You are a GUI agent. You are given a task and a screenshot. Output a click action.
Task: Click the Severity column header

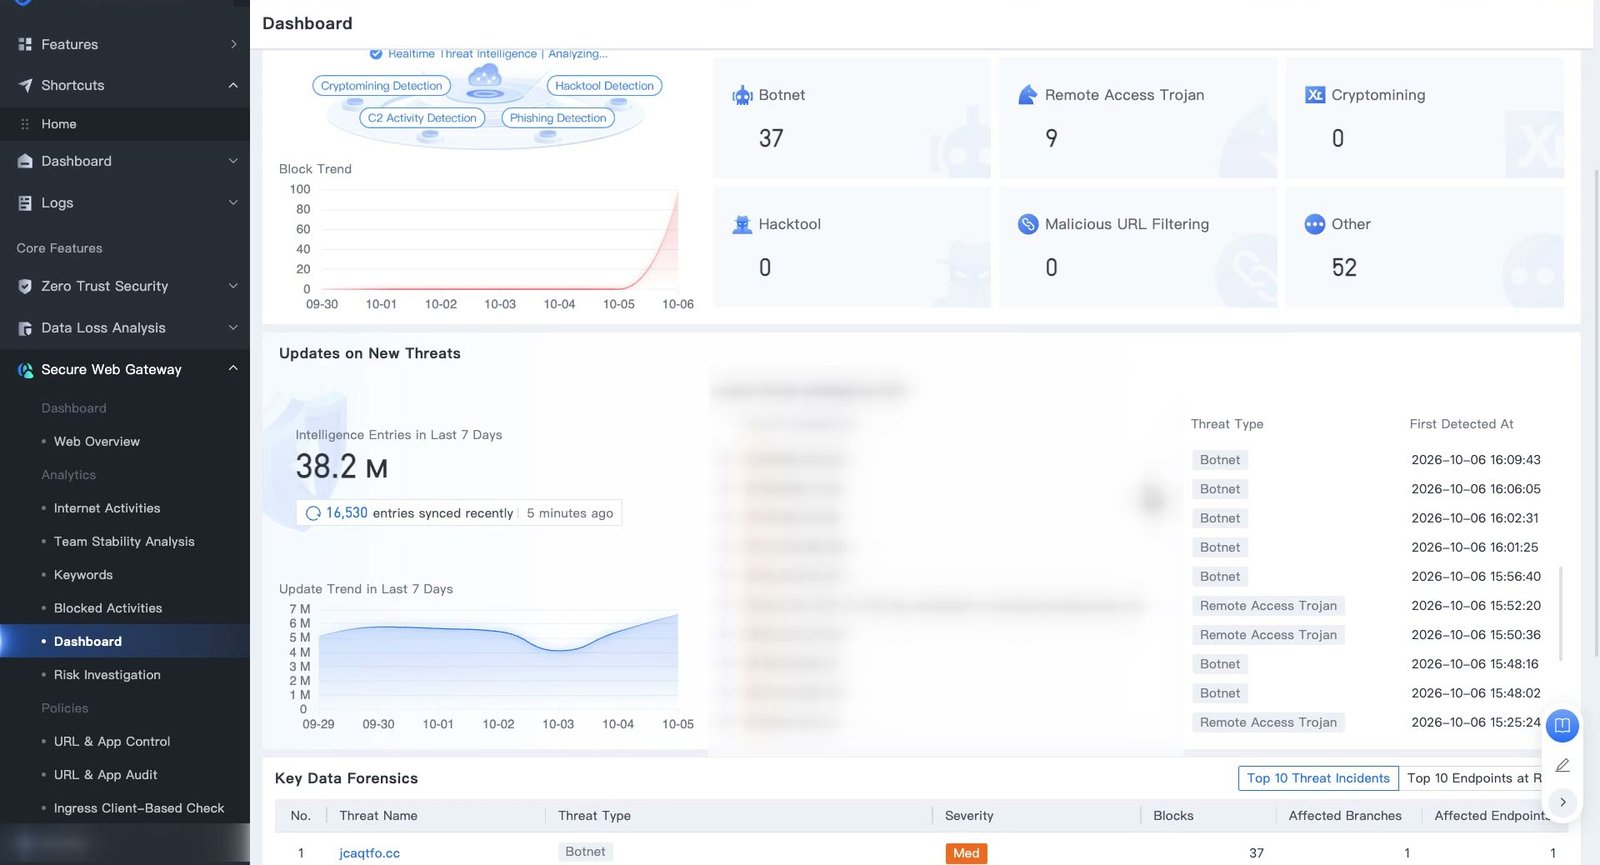[969, 816]
